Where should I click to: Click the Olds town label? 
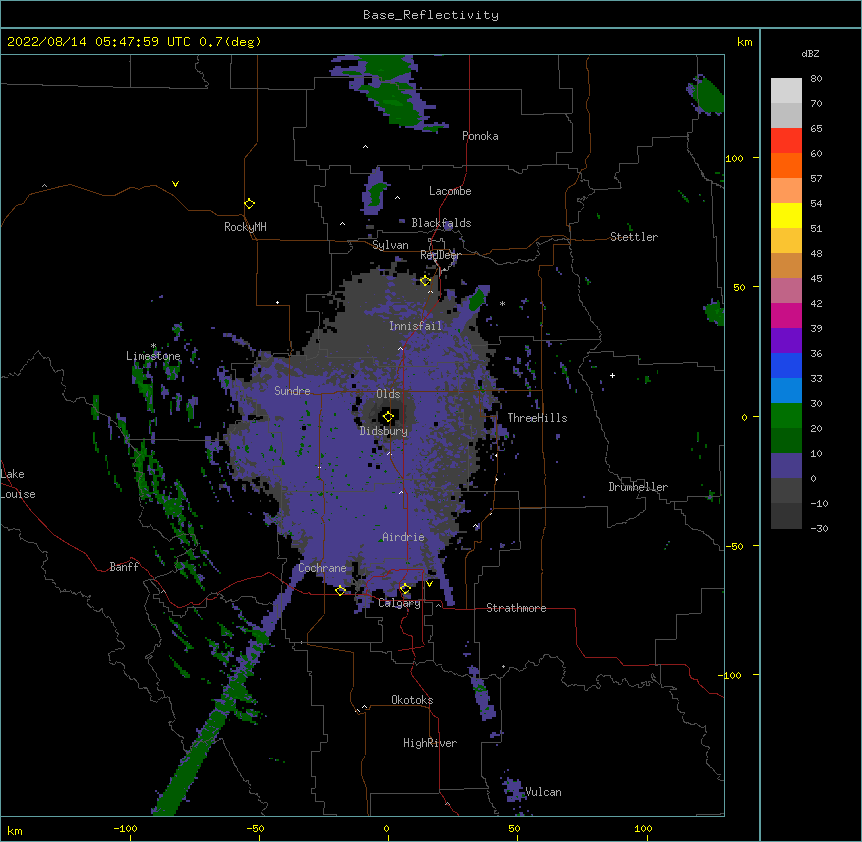pos(388,394)
